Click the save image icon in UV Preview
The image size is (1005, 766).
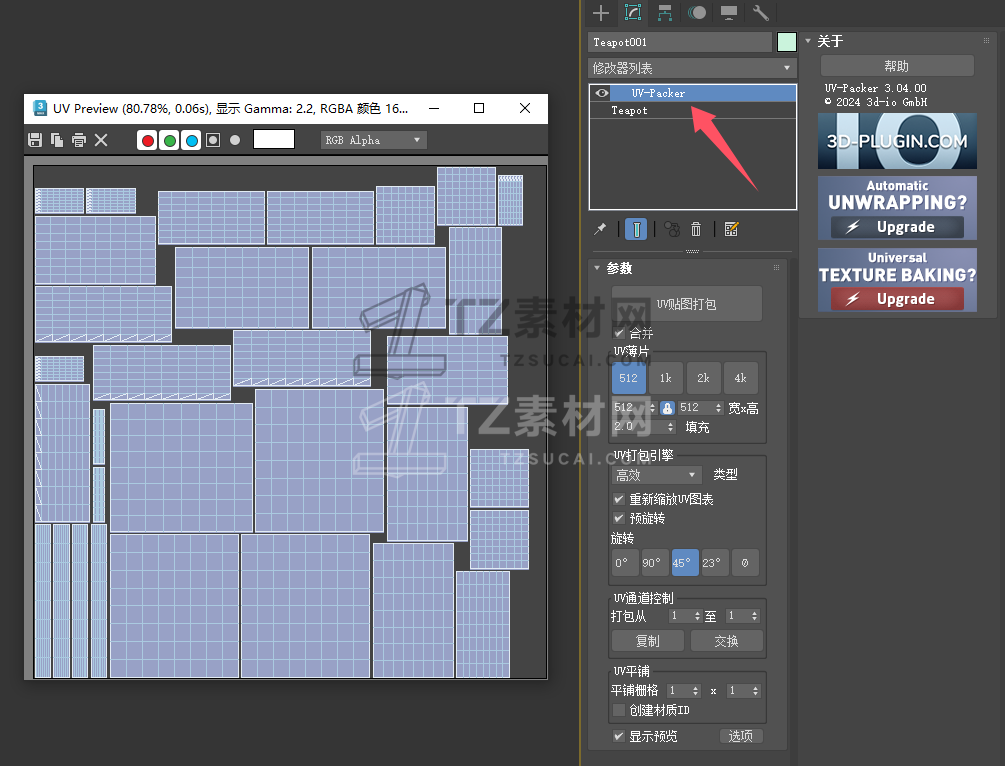click(35, 140)
